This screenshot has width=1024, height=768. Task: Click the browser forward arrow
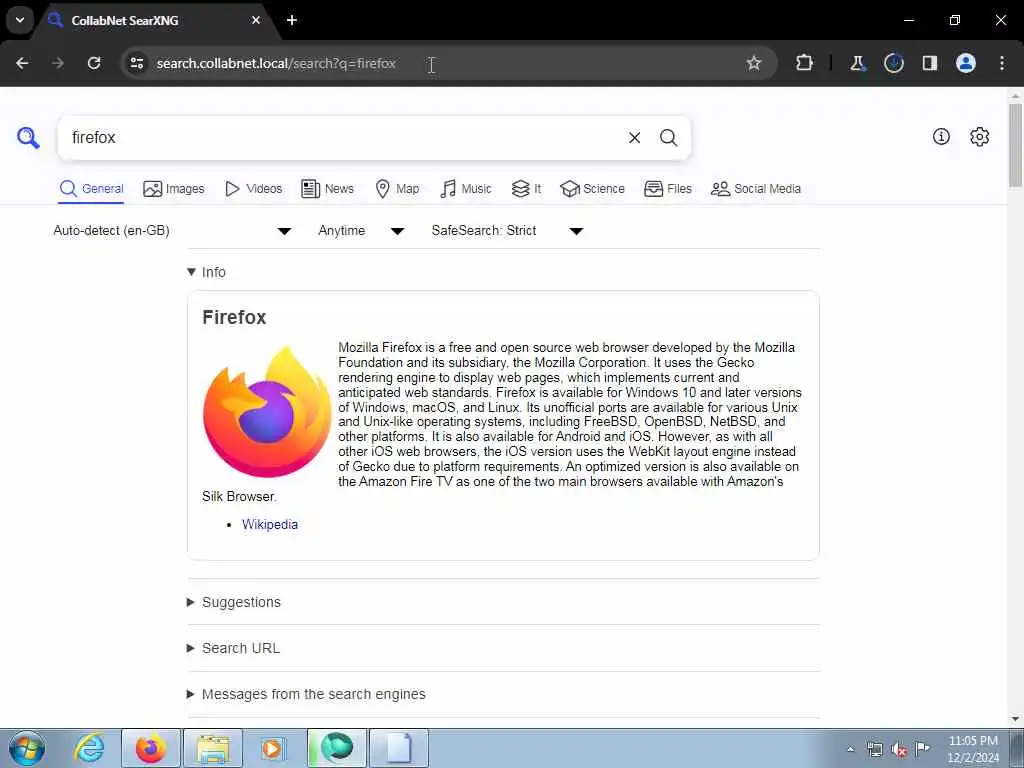[x=58, y=63]
